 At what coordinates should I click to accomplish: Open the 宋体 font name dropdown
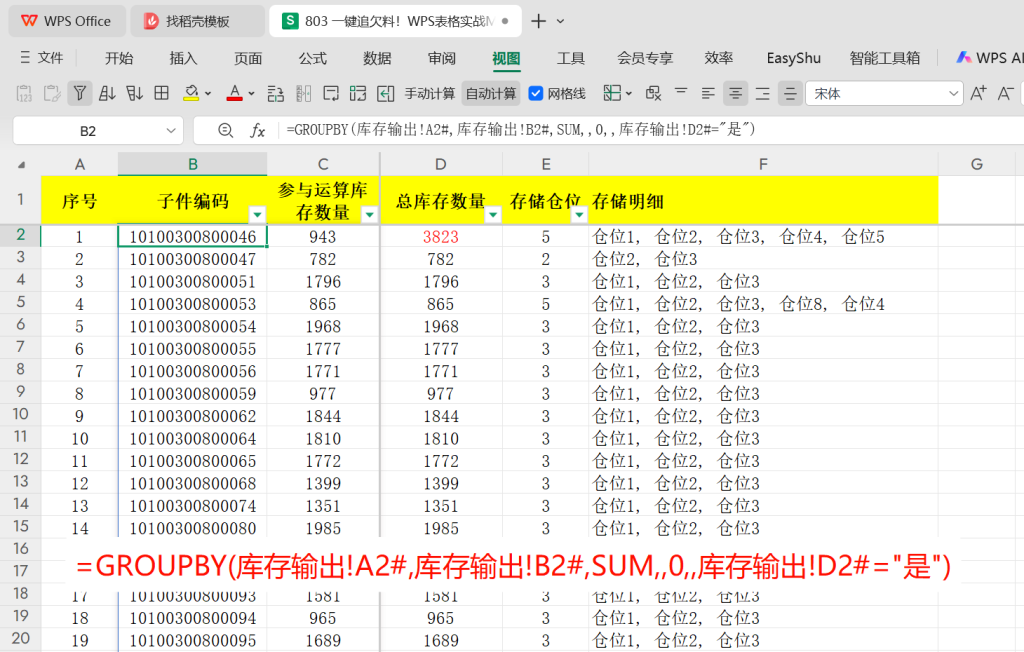953,94
